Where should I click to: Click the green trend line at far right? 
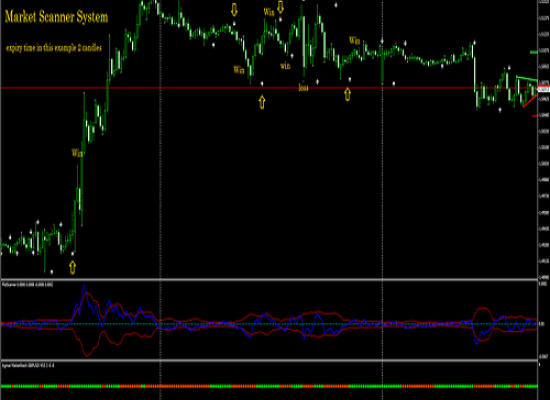tap(526, 79)
